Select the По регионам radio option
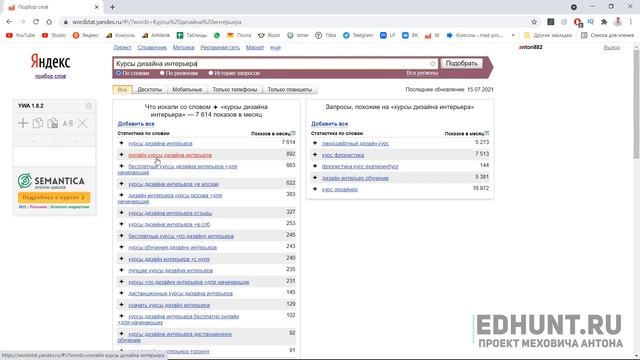The height and width of the screenshot is (360, 640). coord(162,73)
